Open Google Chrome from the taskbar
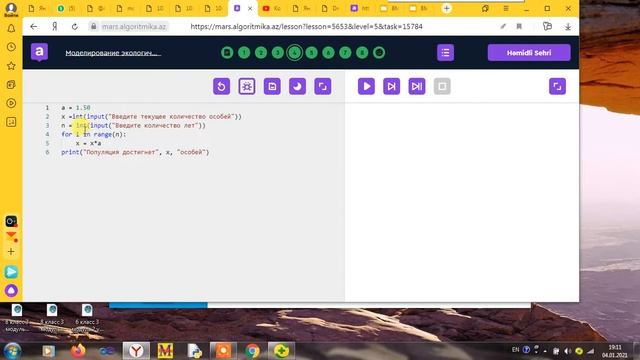640x360 pixels. [252, 351]
